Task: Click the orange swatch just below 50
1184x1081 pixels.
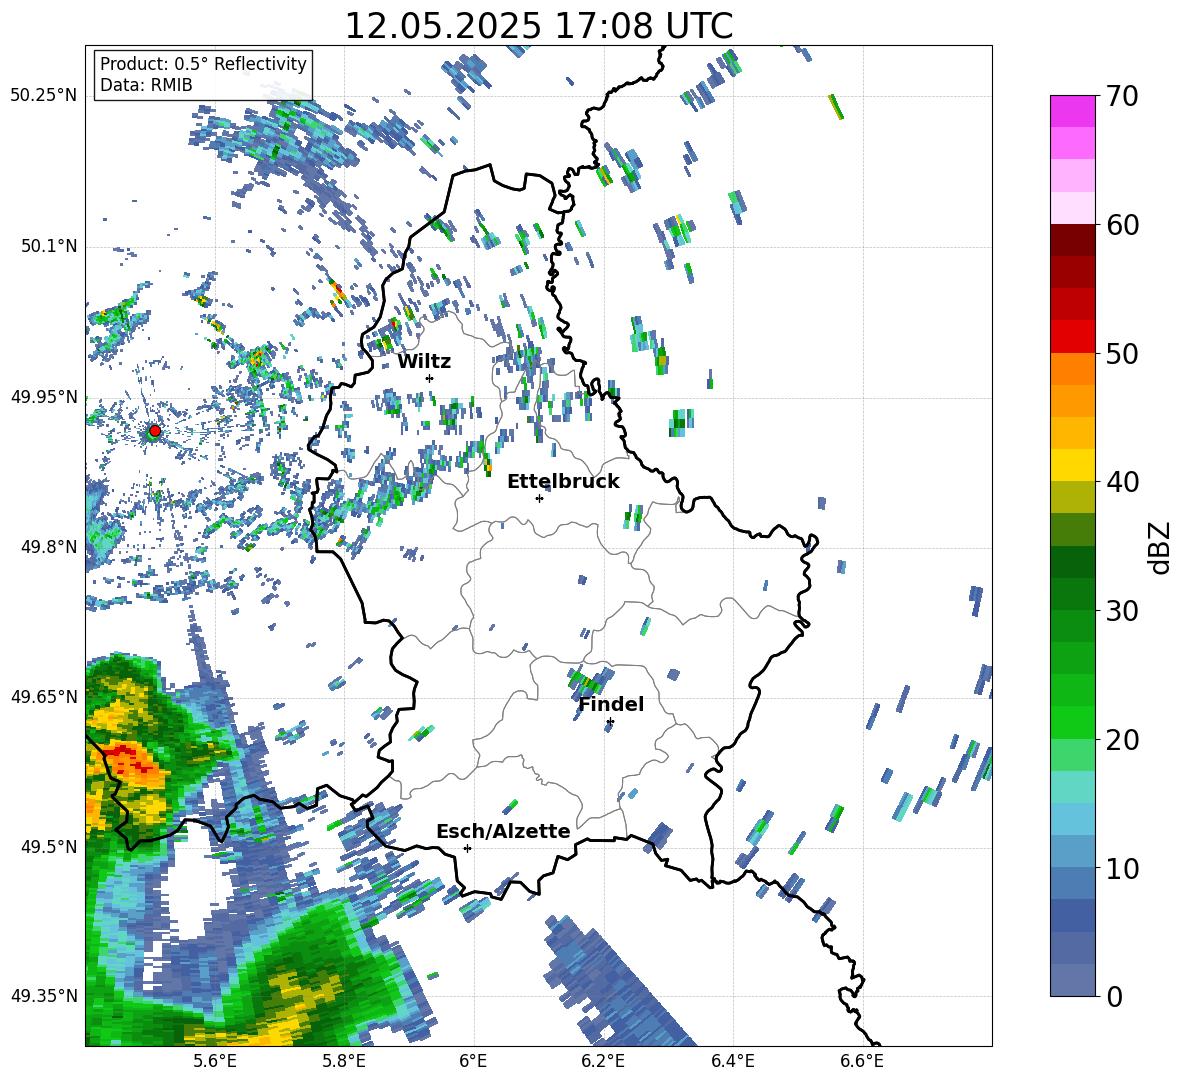Action: pyautogui.click(x=1073, y=369)
